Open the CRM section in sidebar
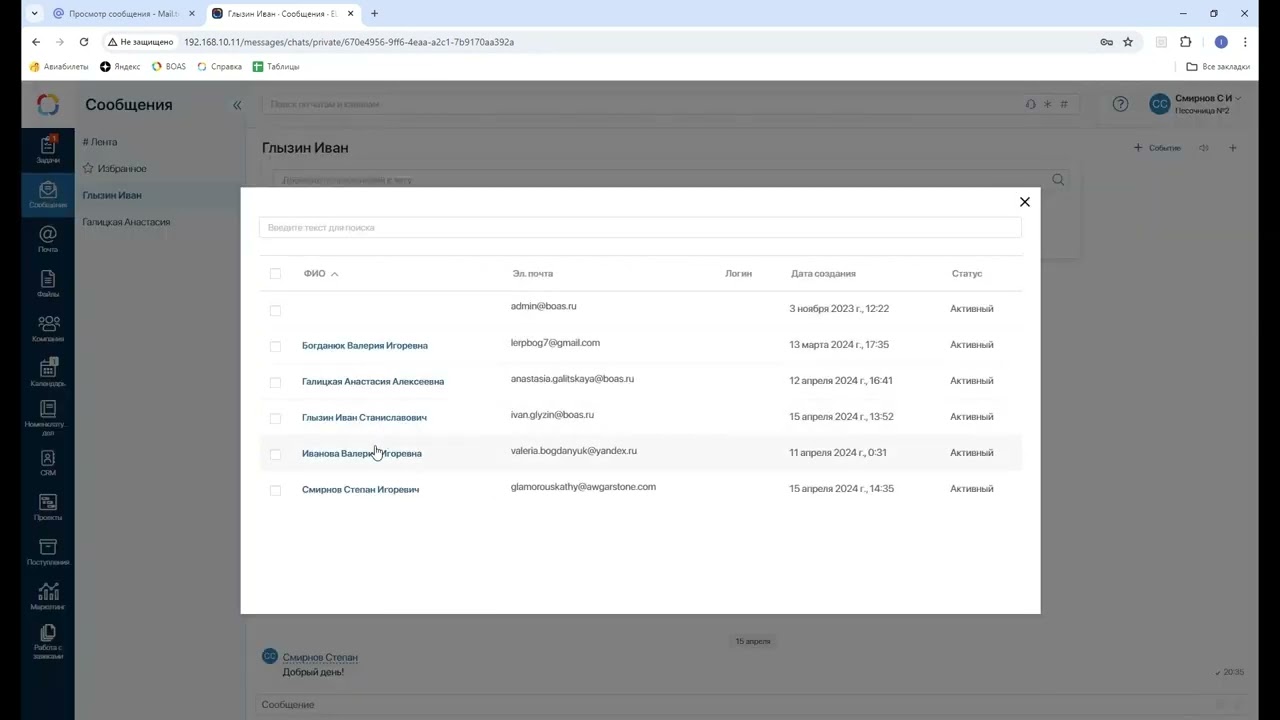1280x720 pixels. coord(48,463)
